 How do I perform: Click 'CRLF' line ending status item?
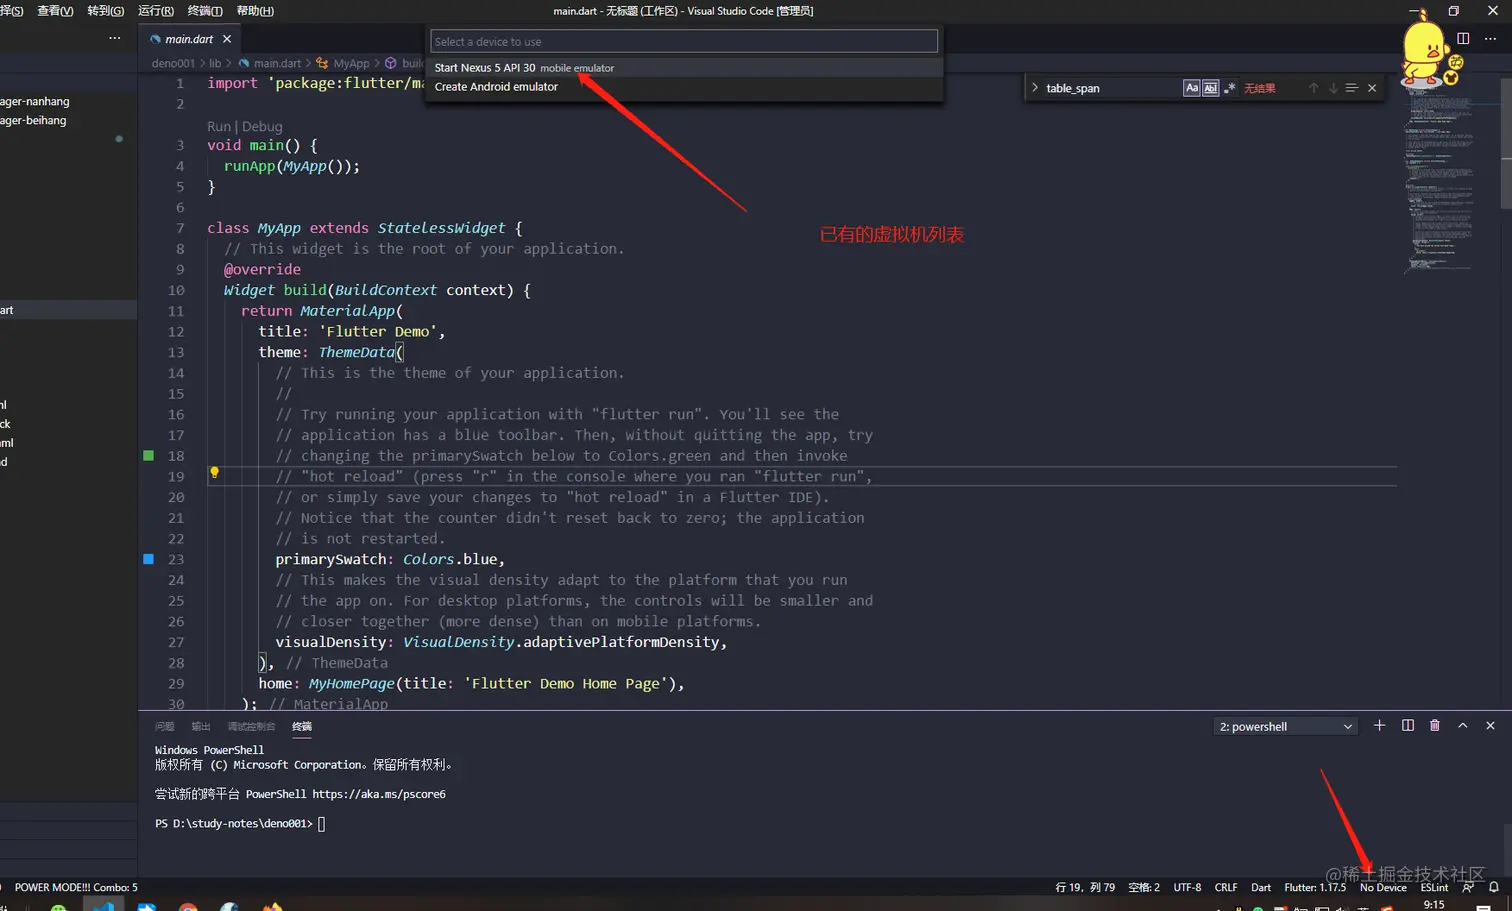(x=1226, y=888)
